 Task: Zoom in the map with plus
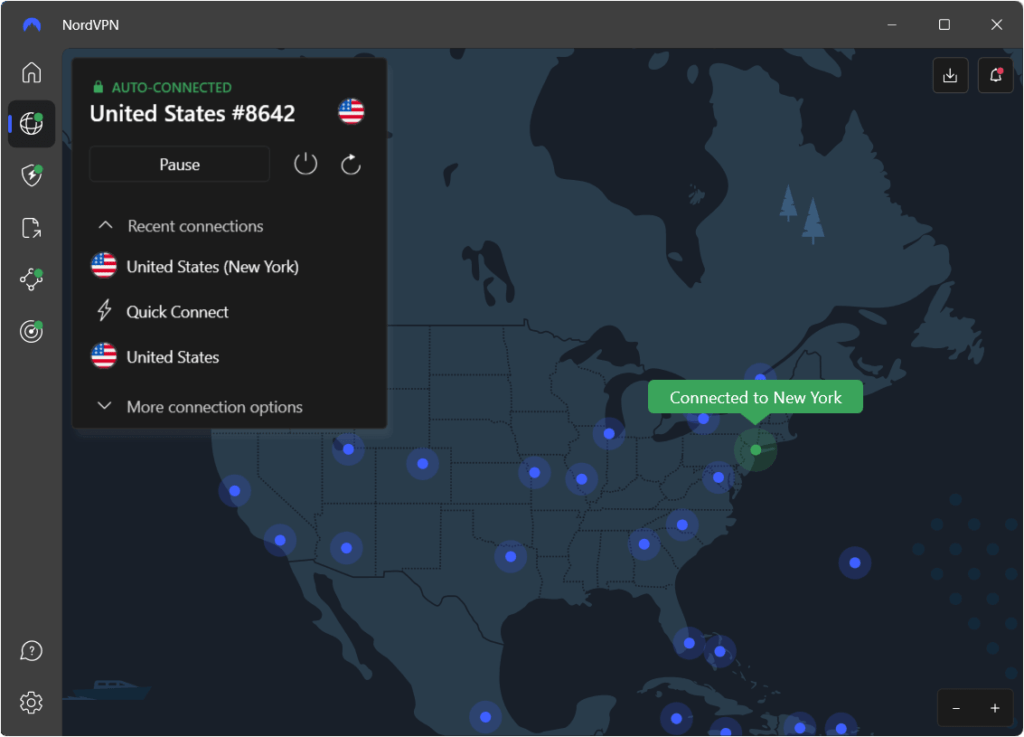995,708
